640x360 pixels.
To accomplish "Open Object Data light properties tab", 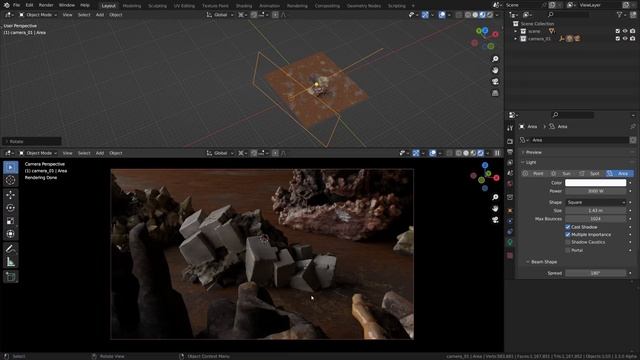I will [x=510, y=242].
